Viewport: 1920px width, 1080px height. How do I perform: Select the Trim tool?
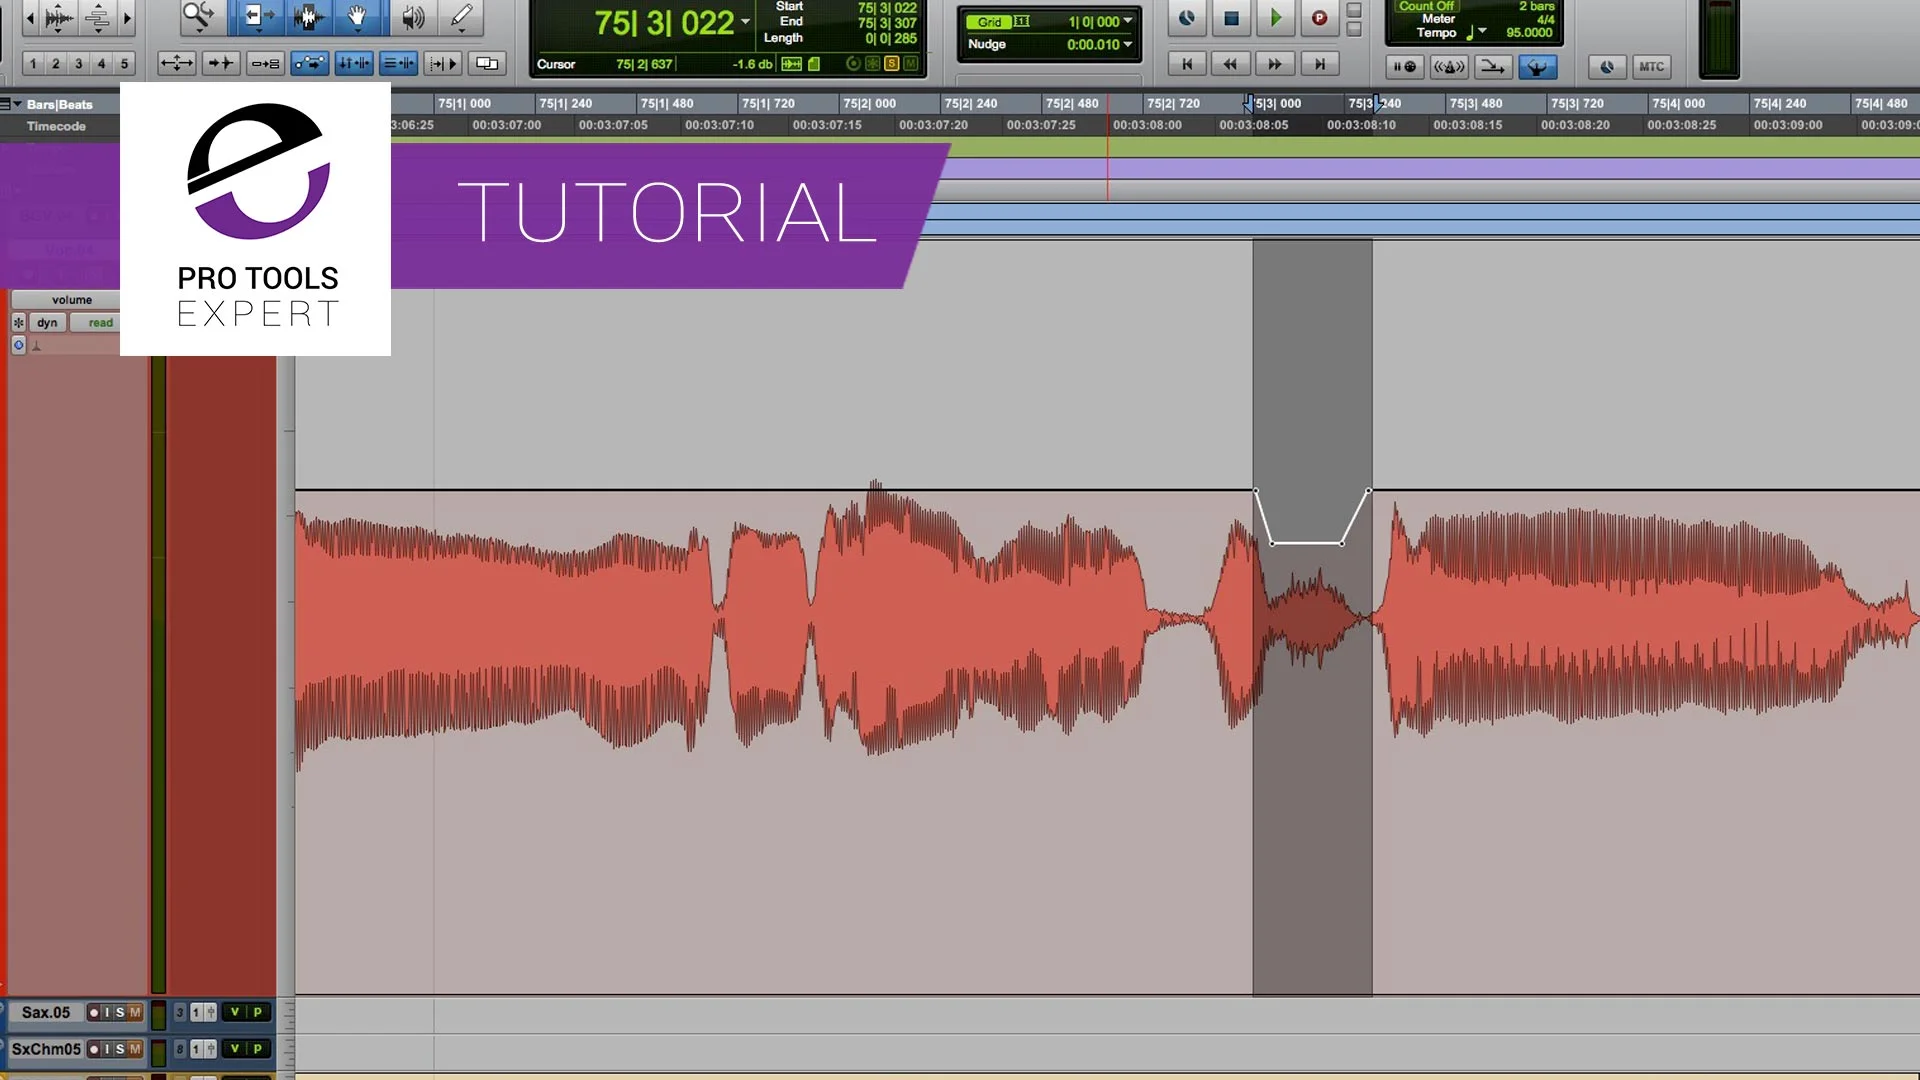pyautogui.click(x=259, y=17)
